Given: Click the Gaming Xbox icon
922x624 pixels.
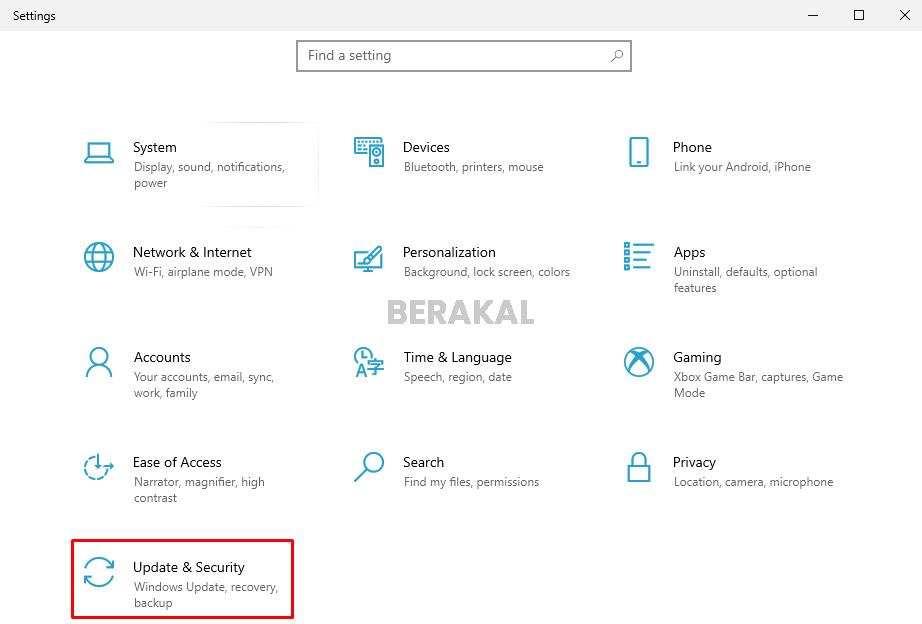Looking at the screenshot, I should 639,362.
